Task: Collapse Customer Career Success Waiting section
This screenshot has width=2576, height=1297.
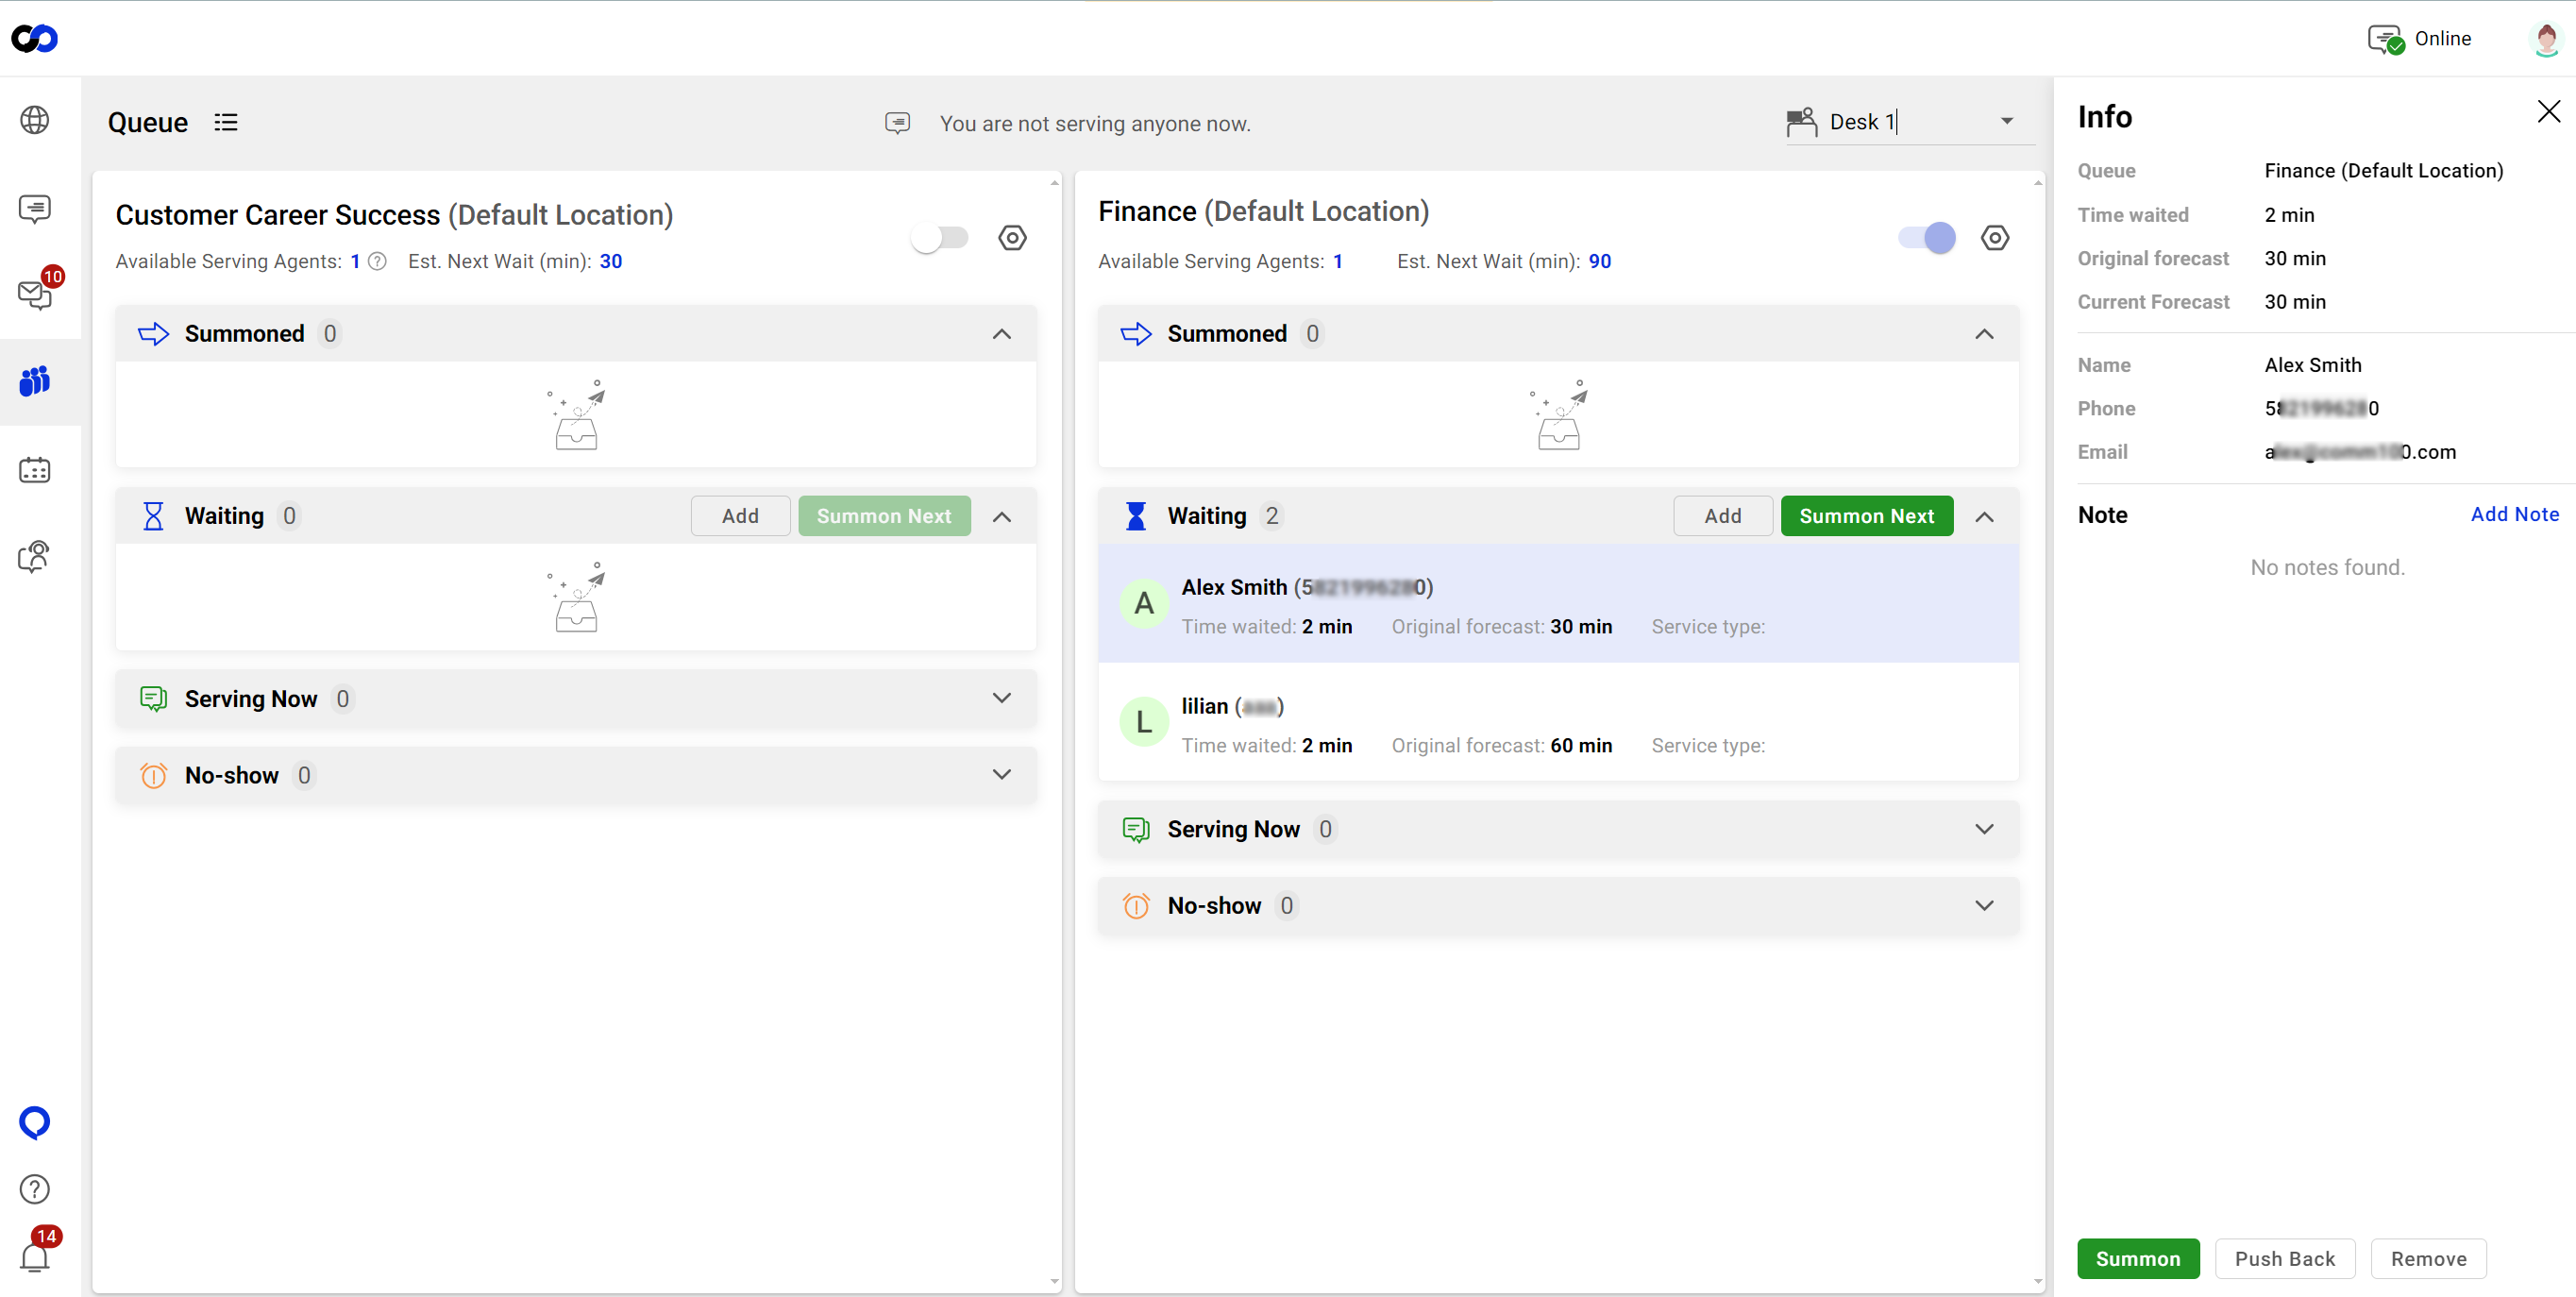Action: pyautogui.click(x=1002, y=517)
